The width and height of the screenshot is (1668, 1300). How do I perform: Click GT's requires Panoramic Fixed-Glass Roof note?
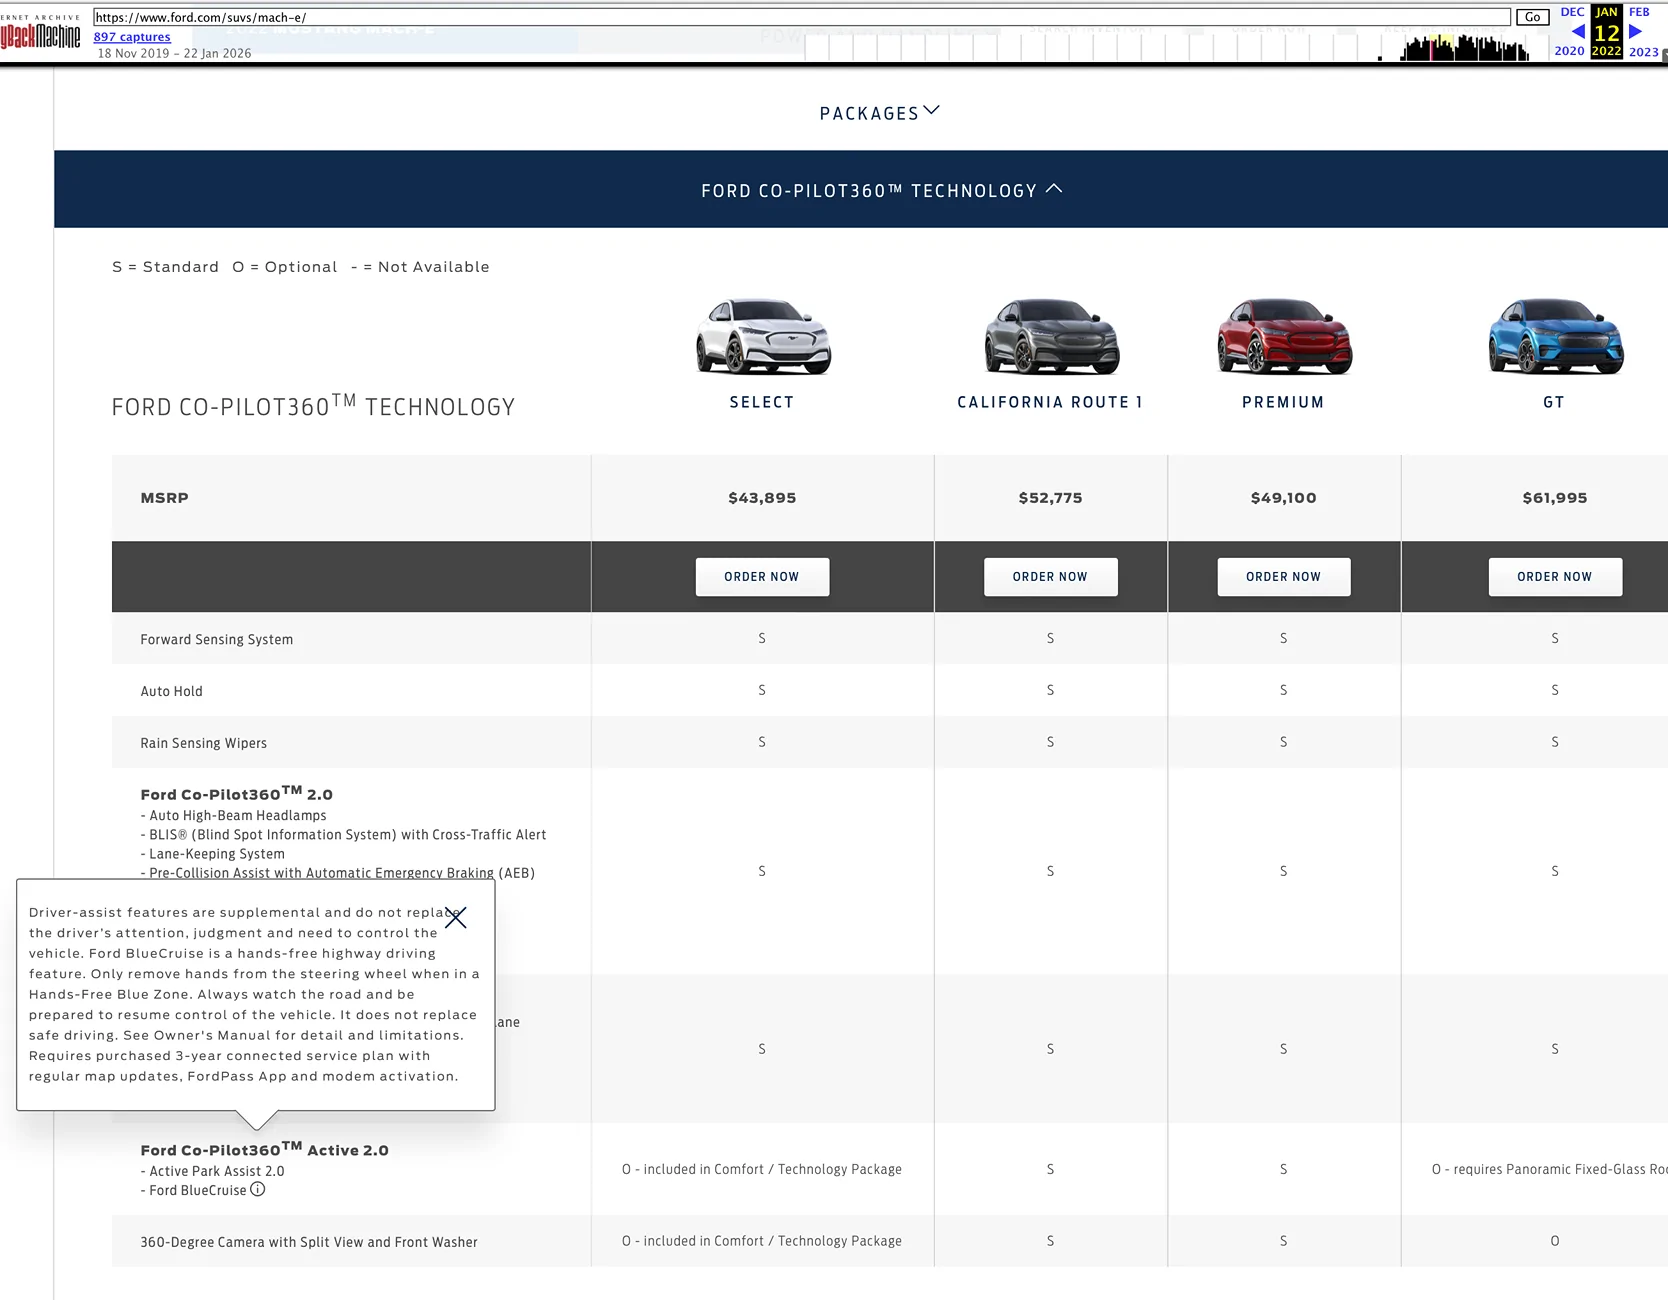1549,1169
